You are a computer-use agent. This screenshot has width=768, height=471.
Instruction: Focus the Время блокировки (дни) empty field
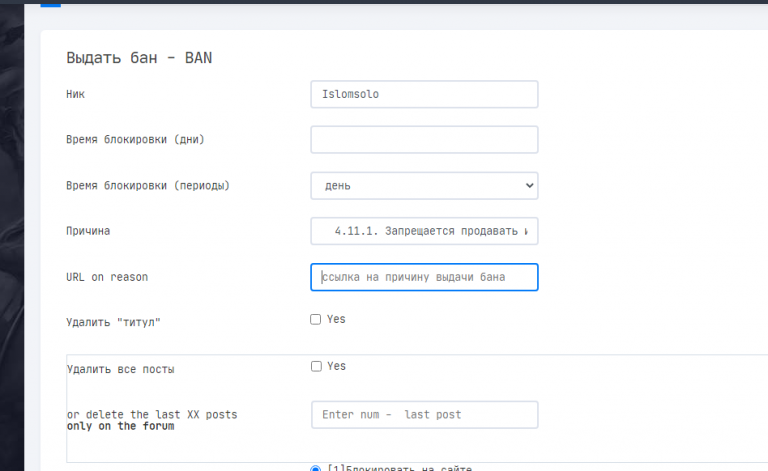point(424,140)
